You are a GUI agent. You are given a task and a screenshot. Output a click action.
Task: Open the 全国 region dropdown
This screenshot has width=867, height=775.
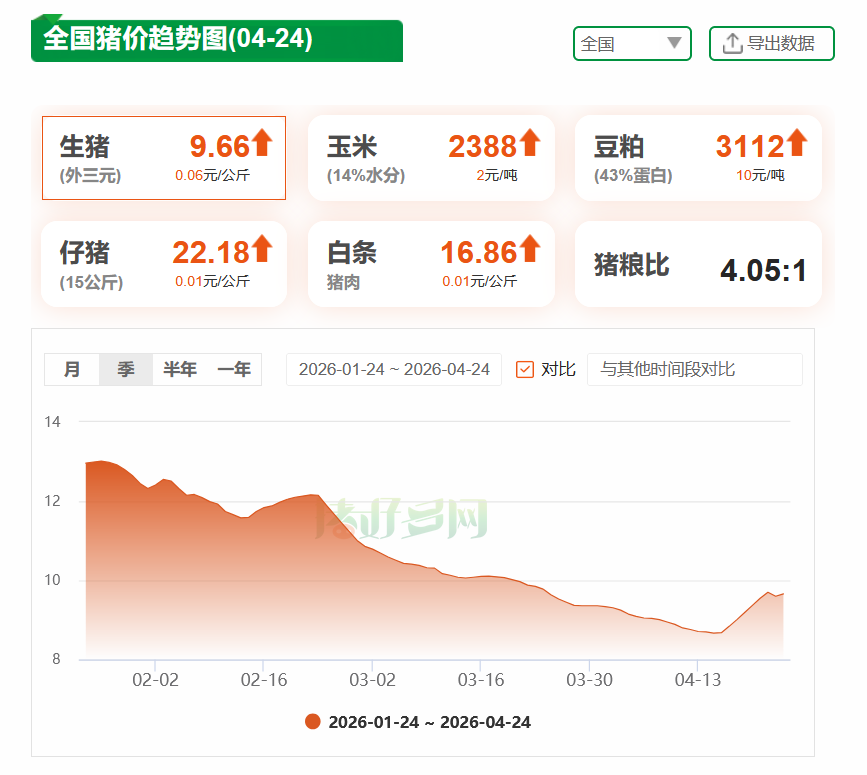coord(631,43)
